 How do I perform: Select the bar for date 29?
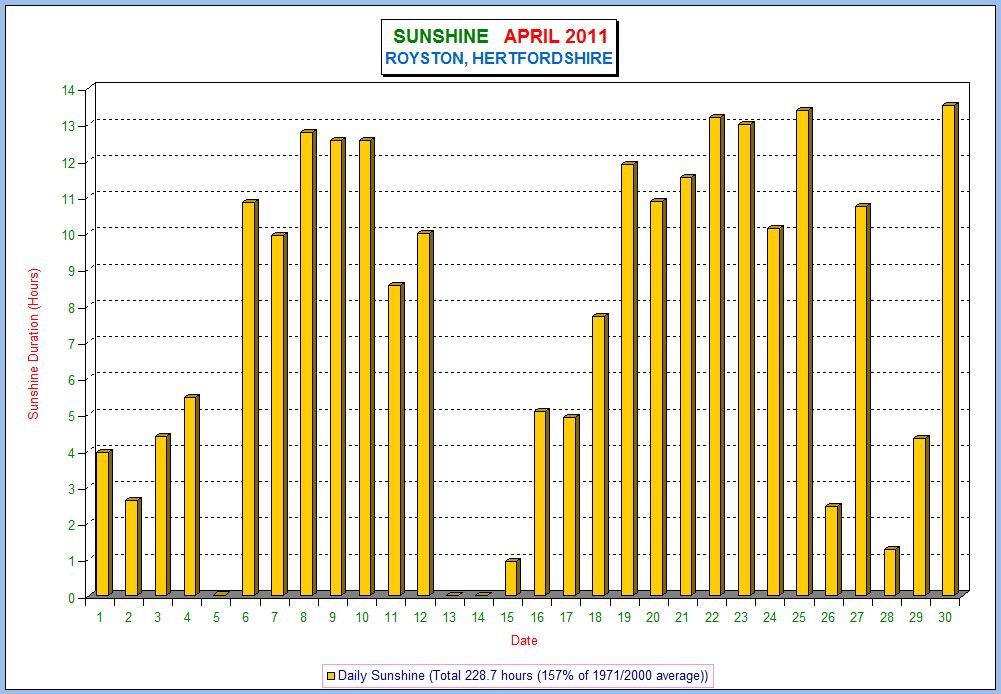(x=921, y=516)
